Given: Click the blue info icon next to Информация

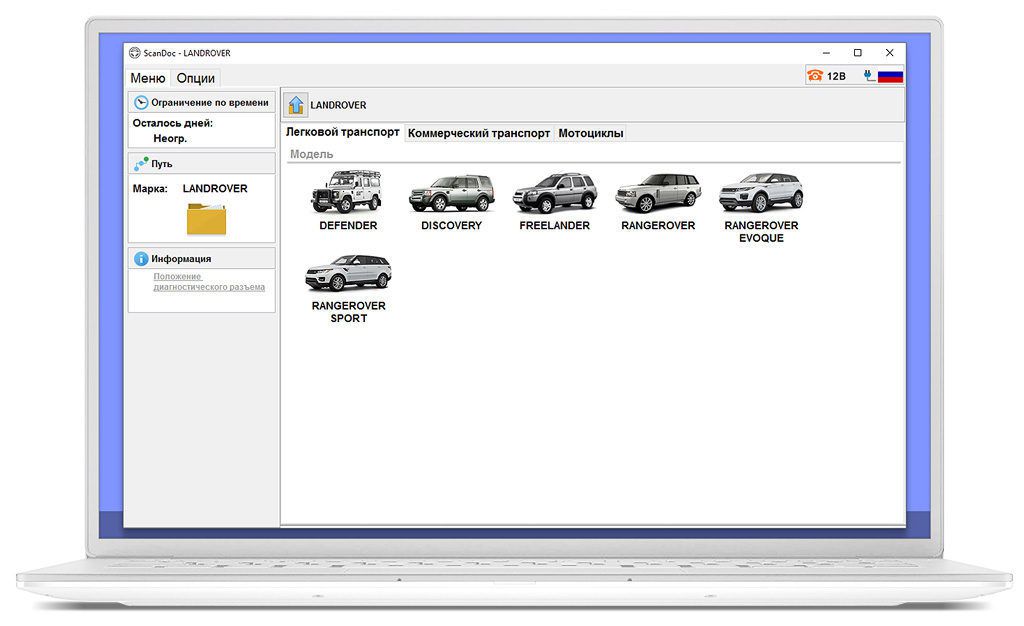Looking at the screenshot, I should 141,258.
